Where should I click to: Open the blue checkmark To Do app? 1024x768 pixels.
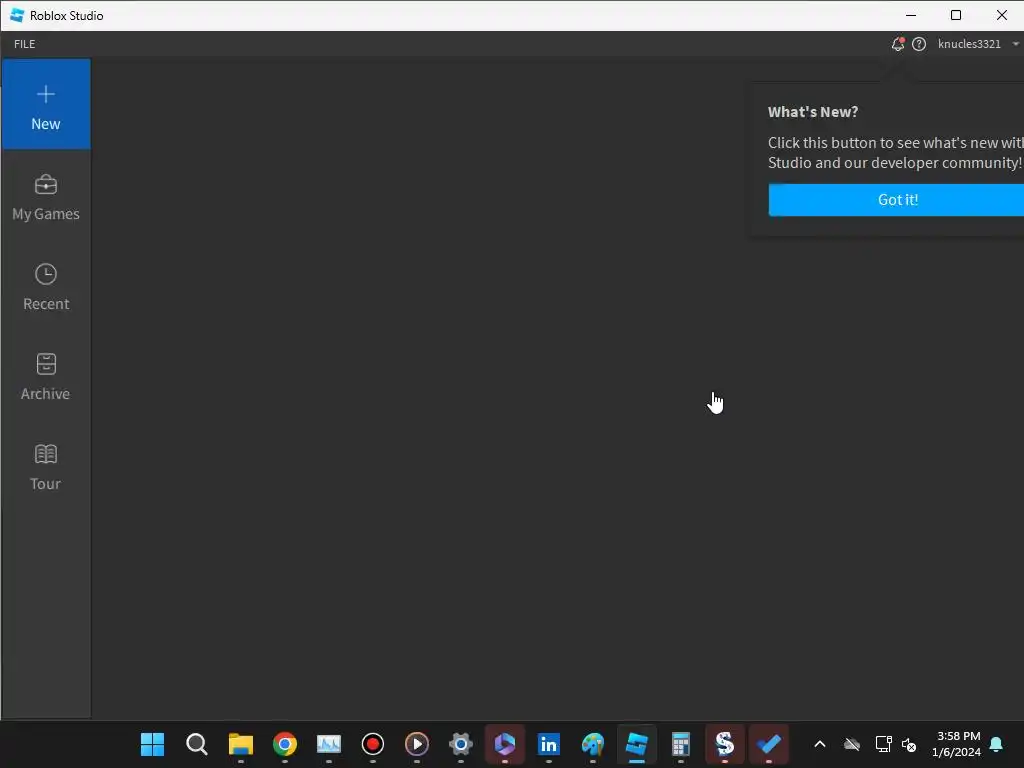[769, 744]
